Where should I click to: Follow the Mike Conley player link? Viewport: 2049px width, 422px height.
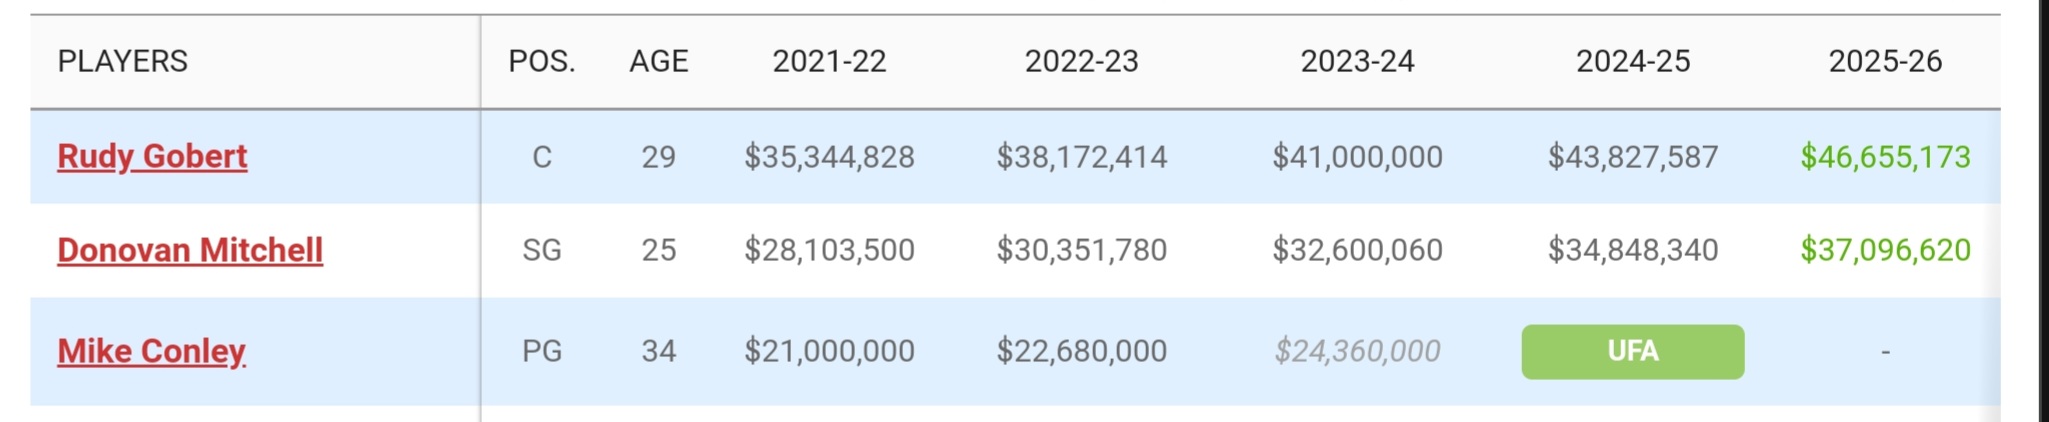coord(151,351)
